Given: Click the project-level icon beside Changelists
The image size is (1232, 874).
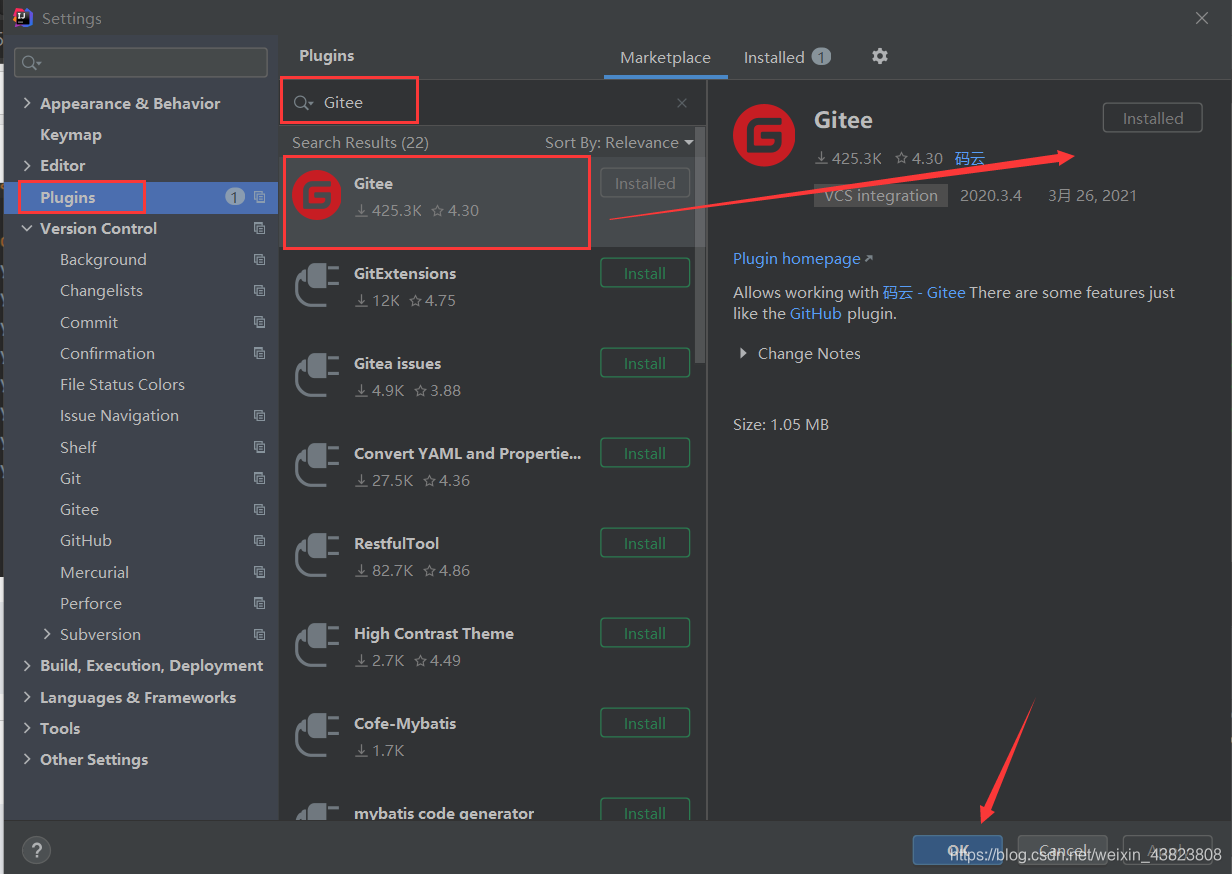Looking at the screenshot, I should (259, 291).
